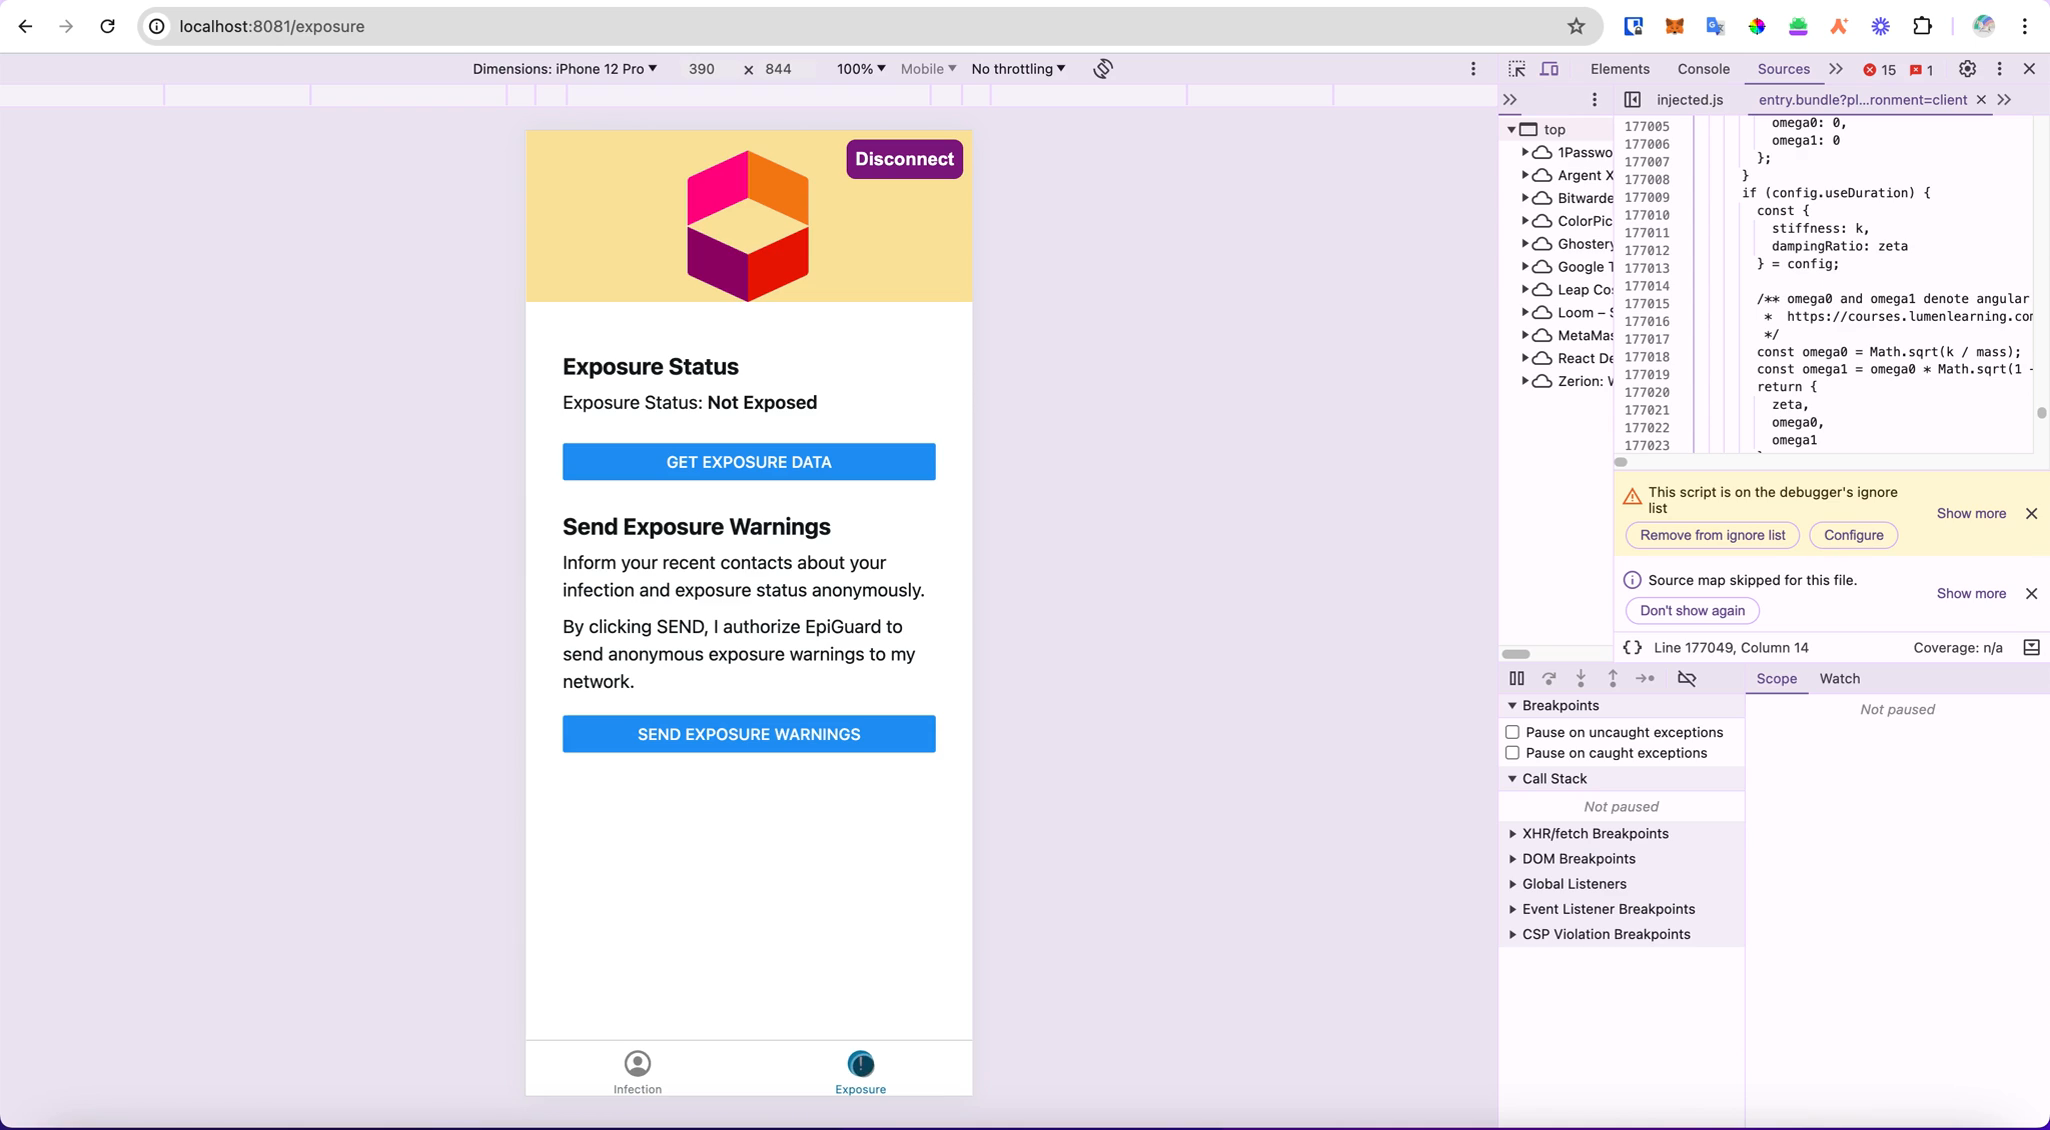Reload the localhost page
This screenshot has width=2050, height=1130.
pyautogui.click(x=108, y=27)
